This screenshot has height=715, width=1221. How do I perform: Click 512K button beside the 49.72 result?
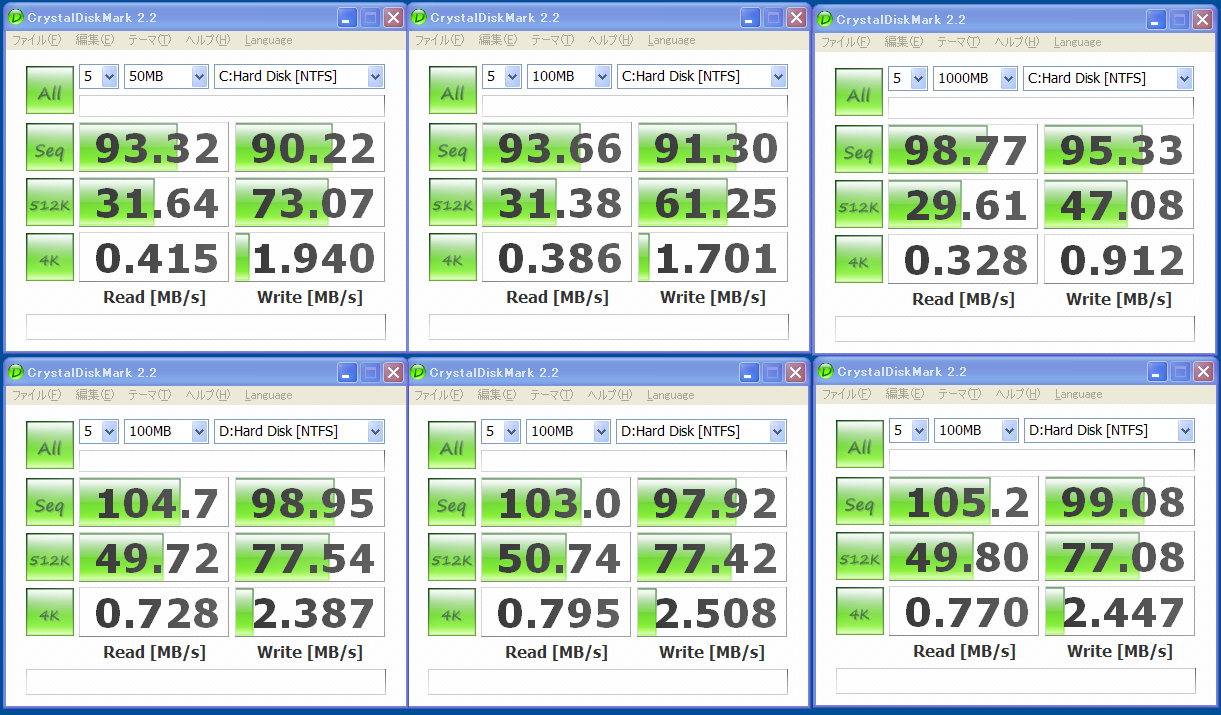click(50, 558)
